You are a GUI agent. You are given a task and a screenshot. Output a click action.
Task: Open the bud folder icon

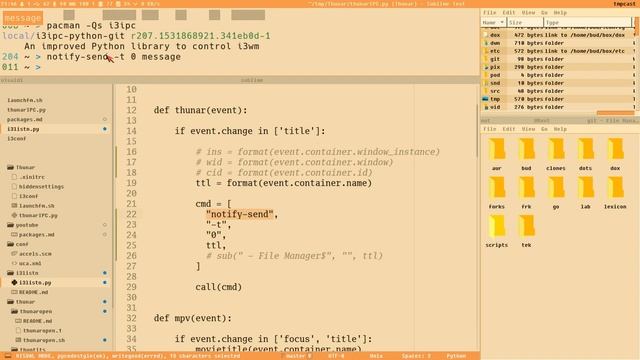(x=527, y=149)
